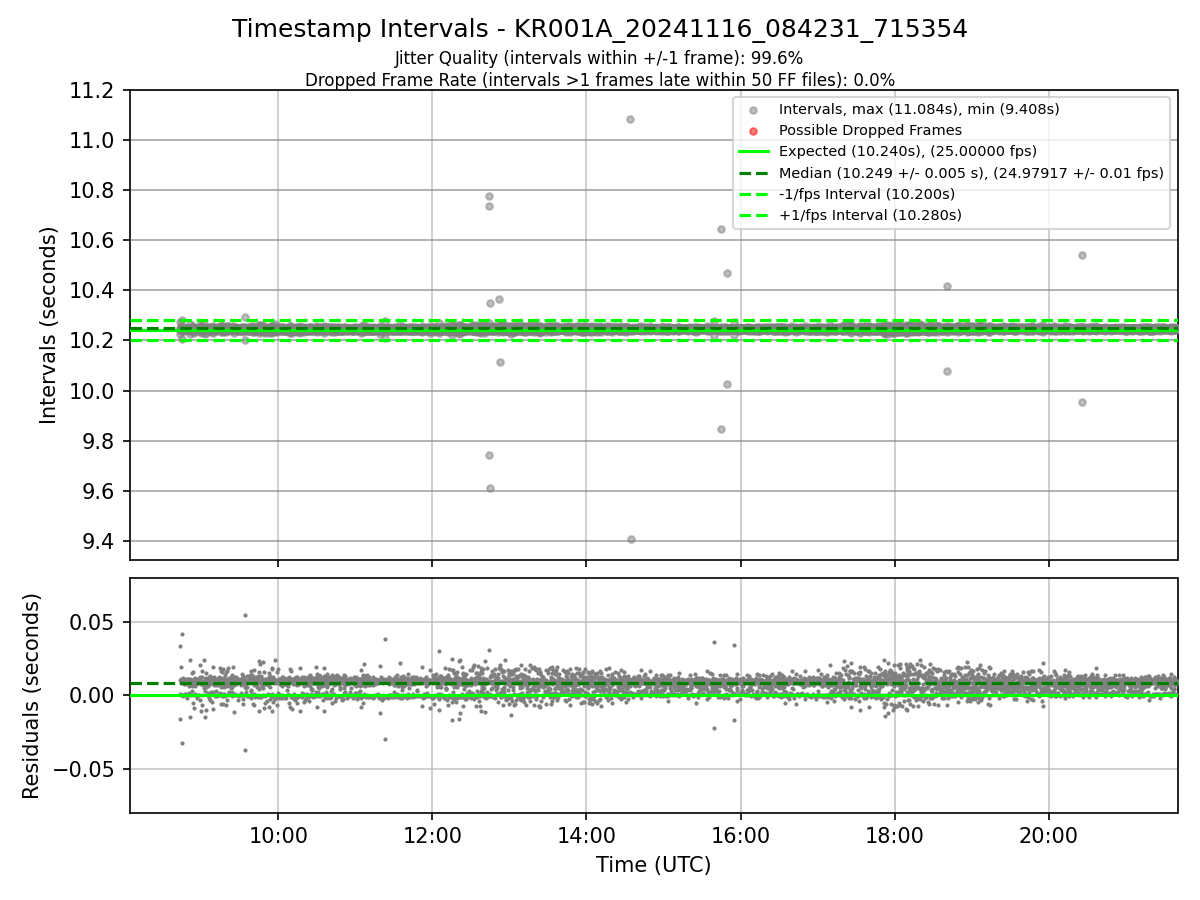Screen dimensions: 1200x900
Task: Select legend entry '-1/fps Interval (10.200s)'
Action: tap(867, 194)
